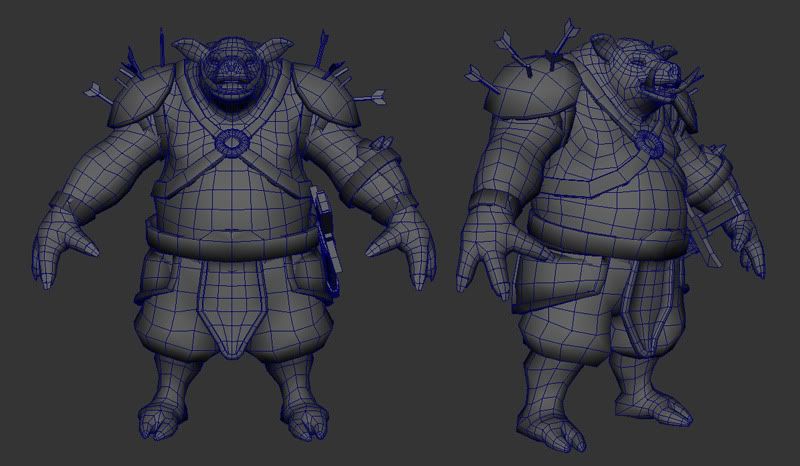The height and width of the screenshot is (466, 800).
Task: Select the circular chest medallion on front view
Action: [x=233, y=143]
